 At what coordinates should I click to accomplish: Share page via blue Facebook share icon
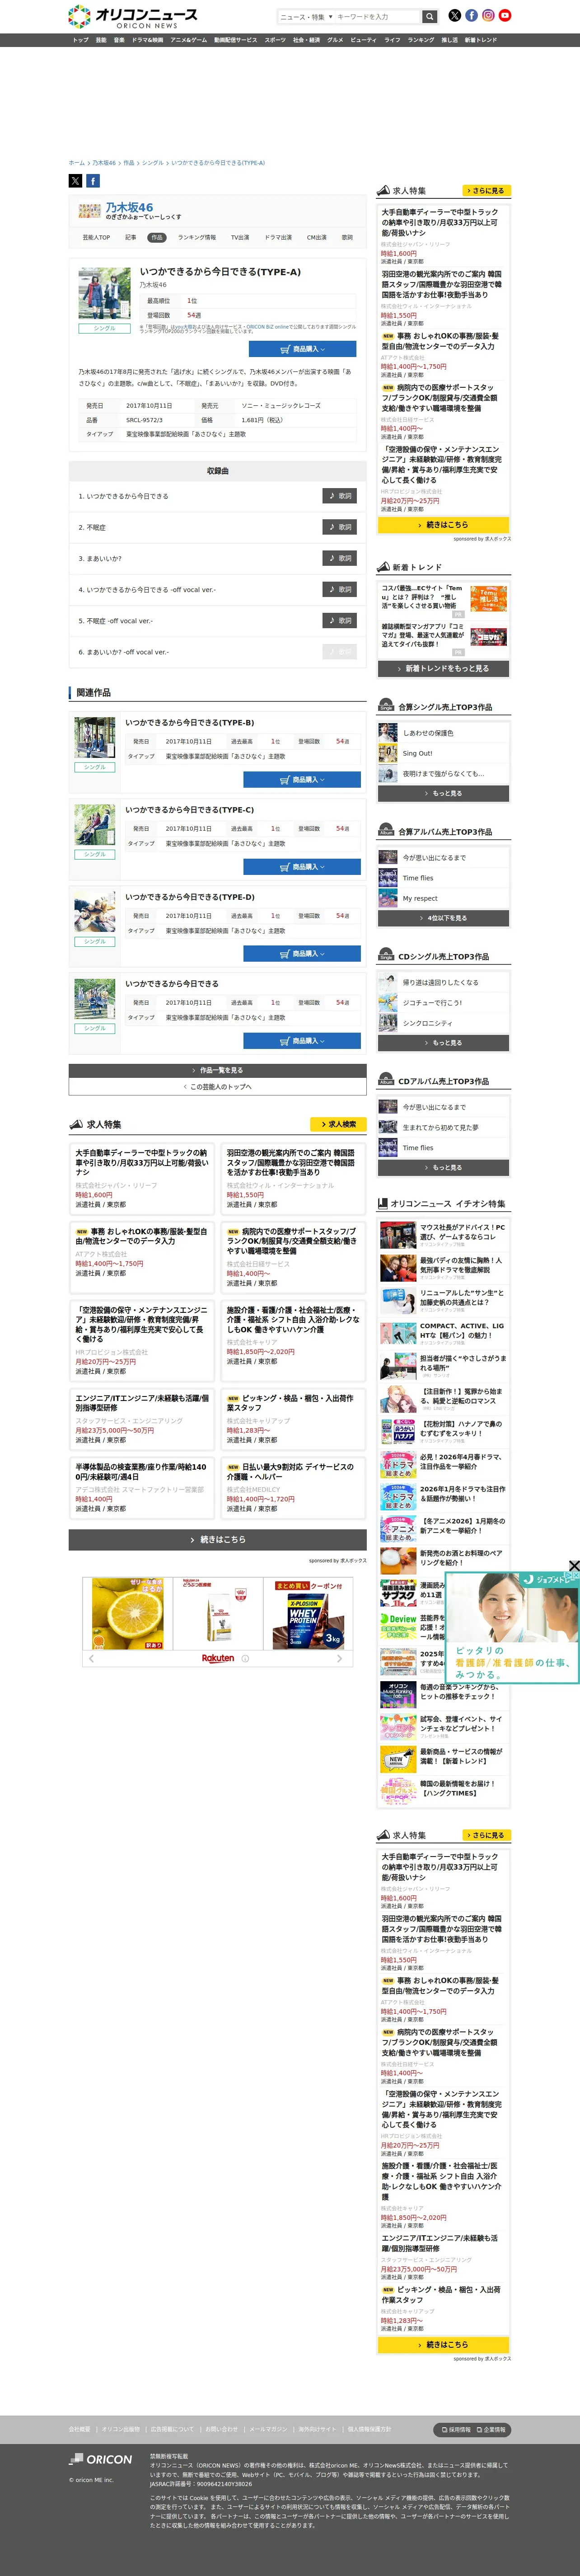point(93,181)
